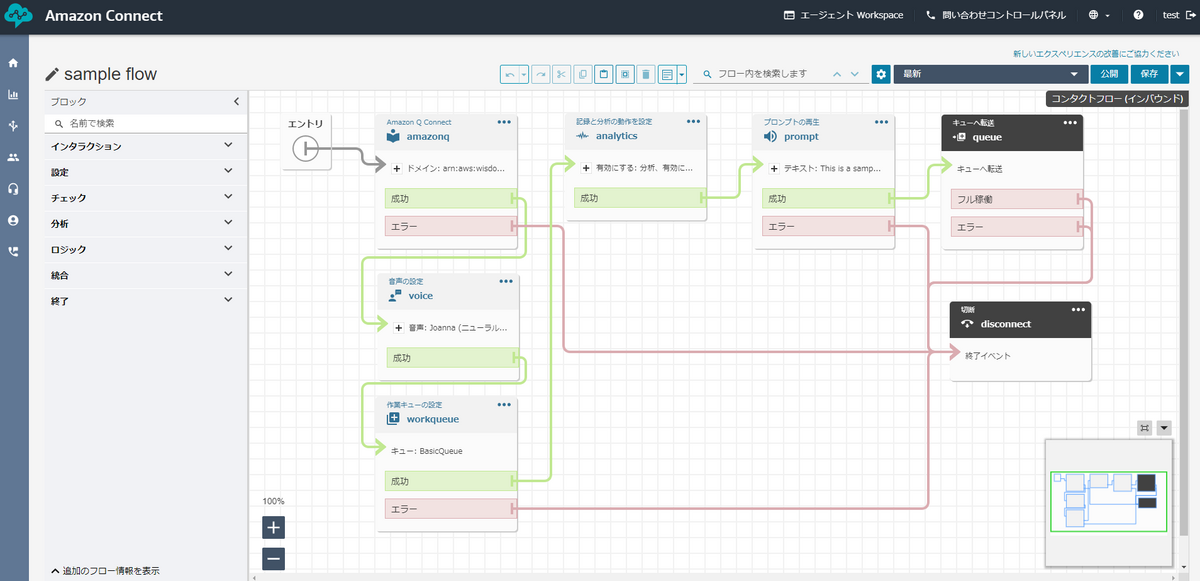Show 追加のフロー情報を表示 section
The height and width of the screenshot is (581, 1200).
pyautogui.click(x=105, y=571)
